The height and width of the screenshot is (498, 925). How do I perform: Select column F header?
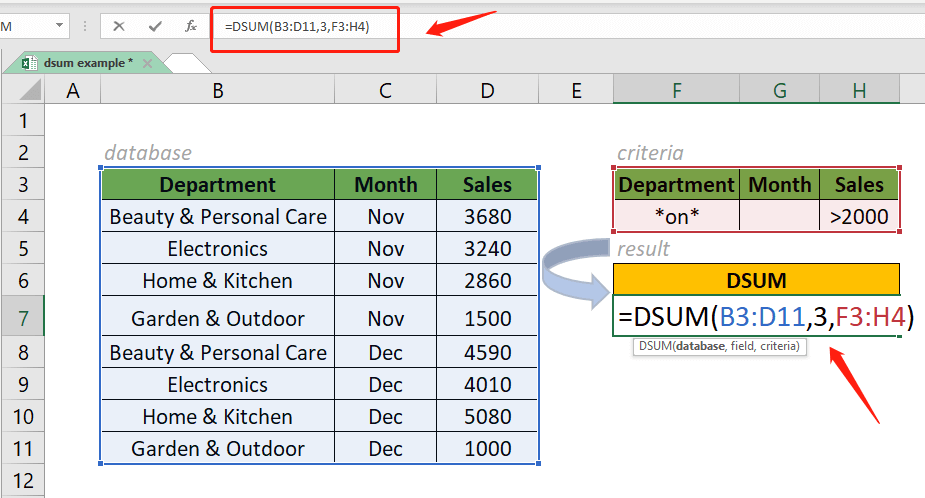tap(676, 91)
